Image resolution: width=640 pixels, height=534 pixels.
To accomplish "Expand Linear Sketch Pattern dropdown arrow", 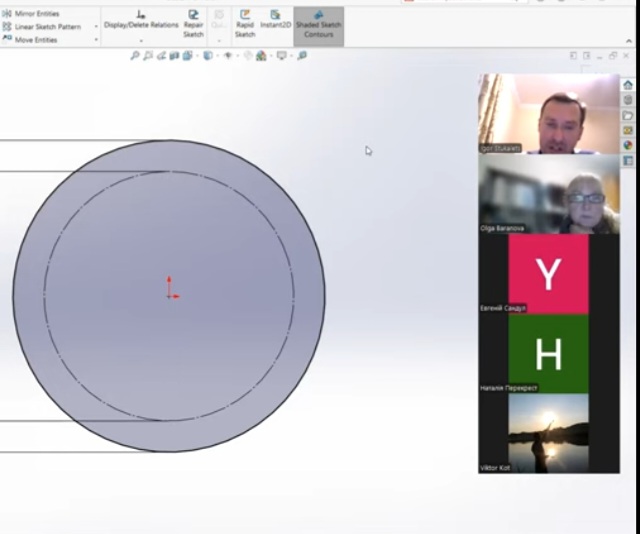I will pos(96,27).
